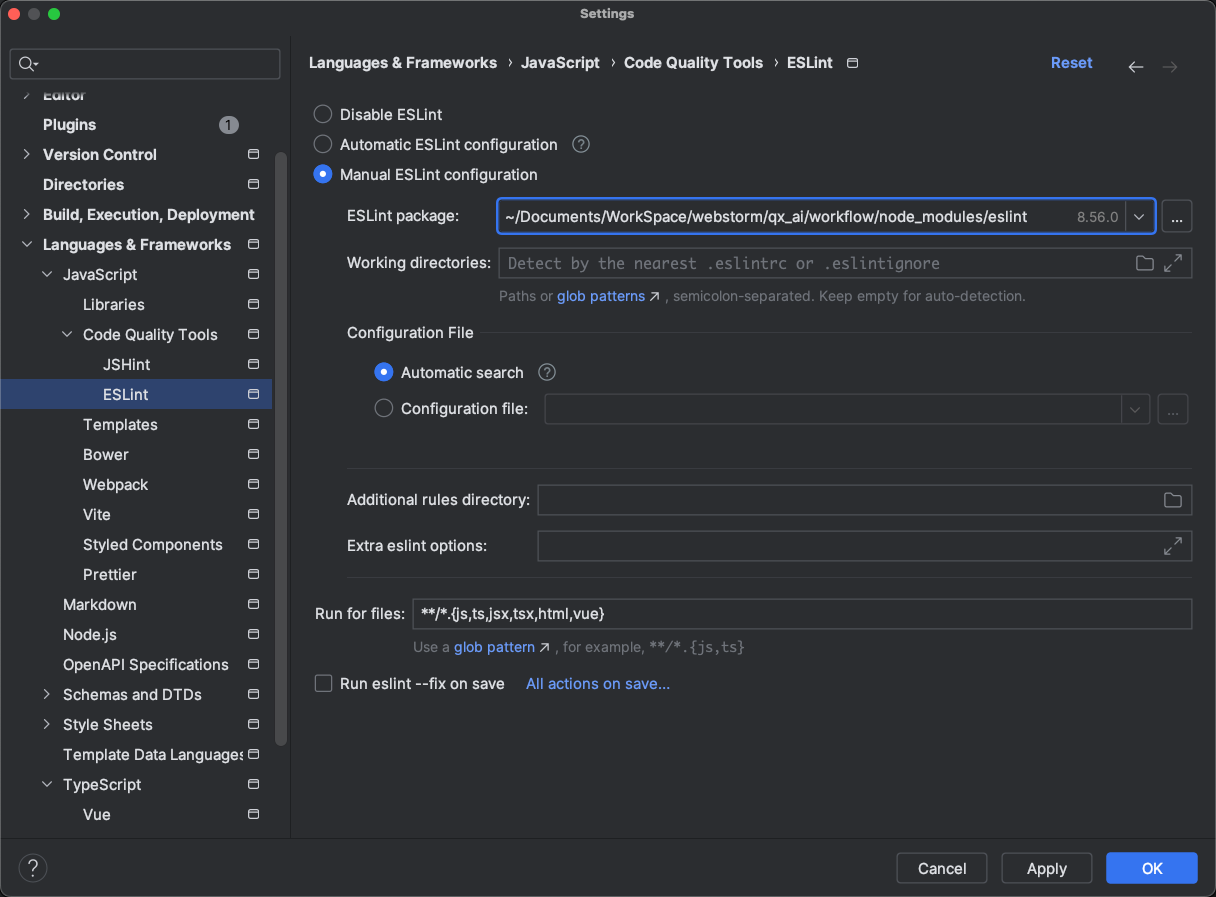Click the help question mark button
The height and width of the screenshot is (897, 1216).
click(33, 867)
